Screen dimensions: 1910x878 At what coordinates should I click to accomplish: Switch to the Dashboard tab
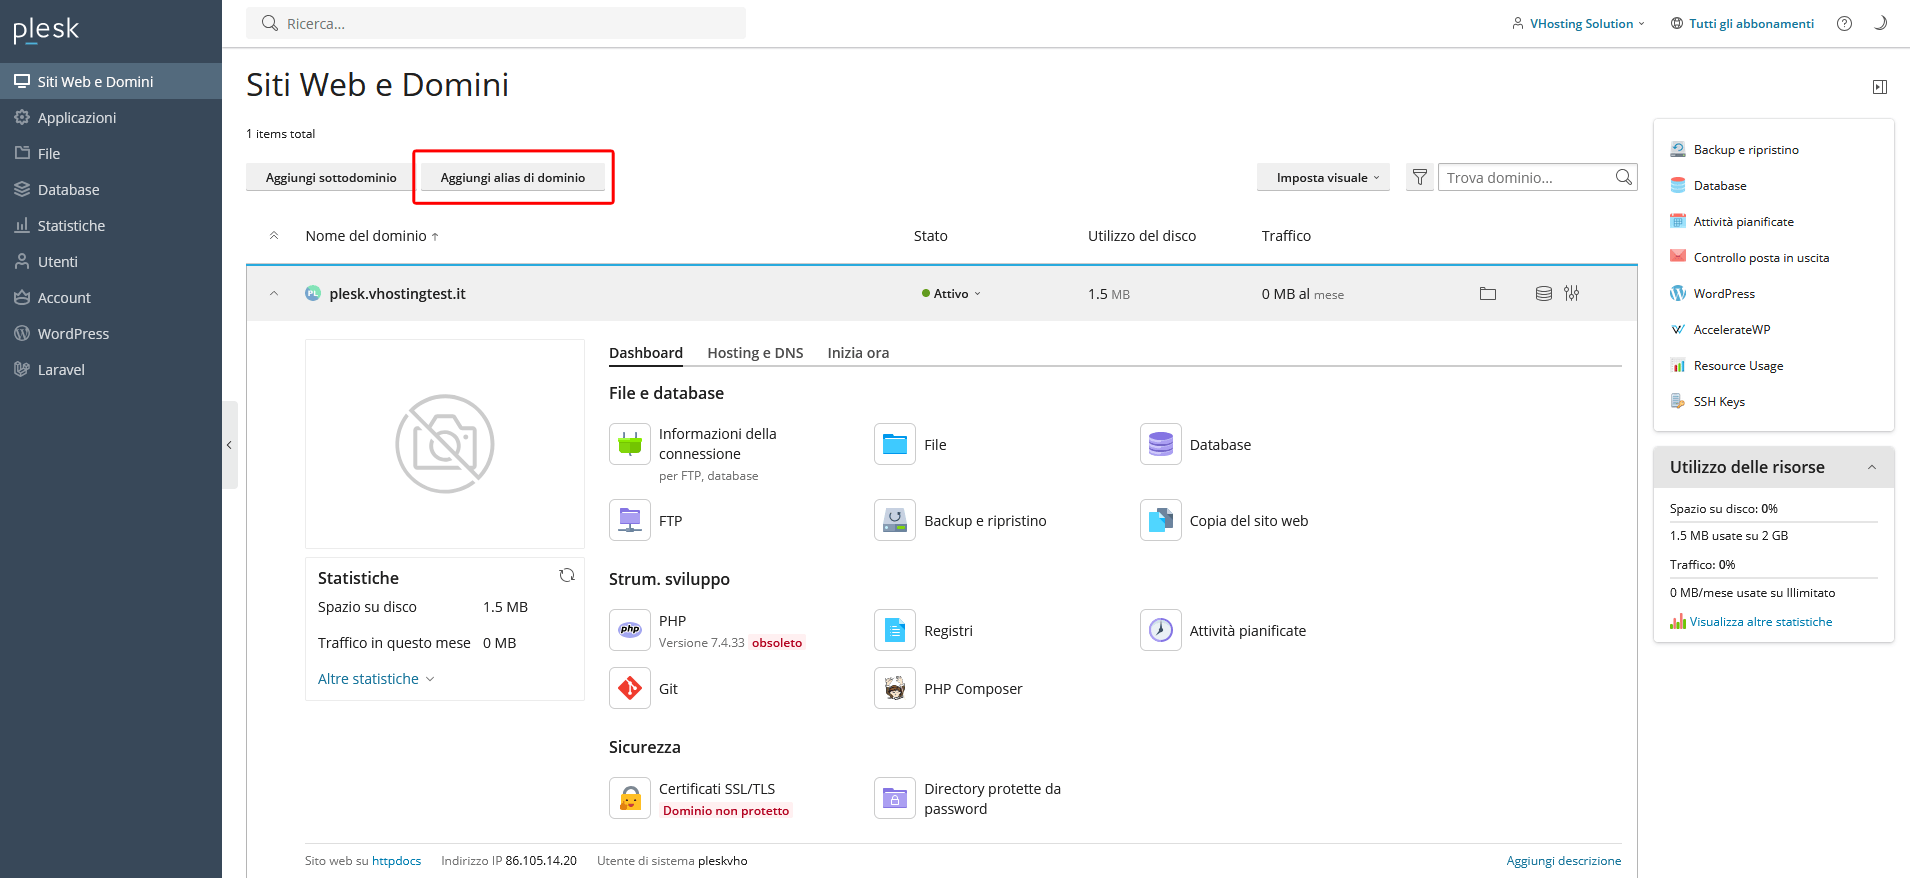pos(646,353)
